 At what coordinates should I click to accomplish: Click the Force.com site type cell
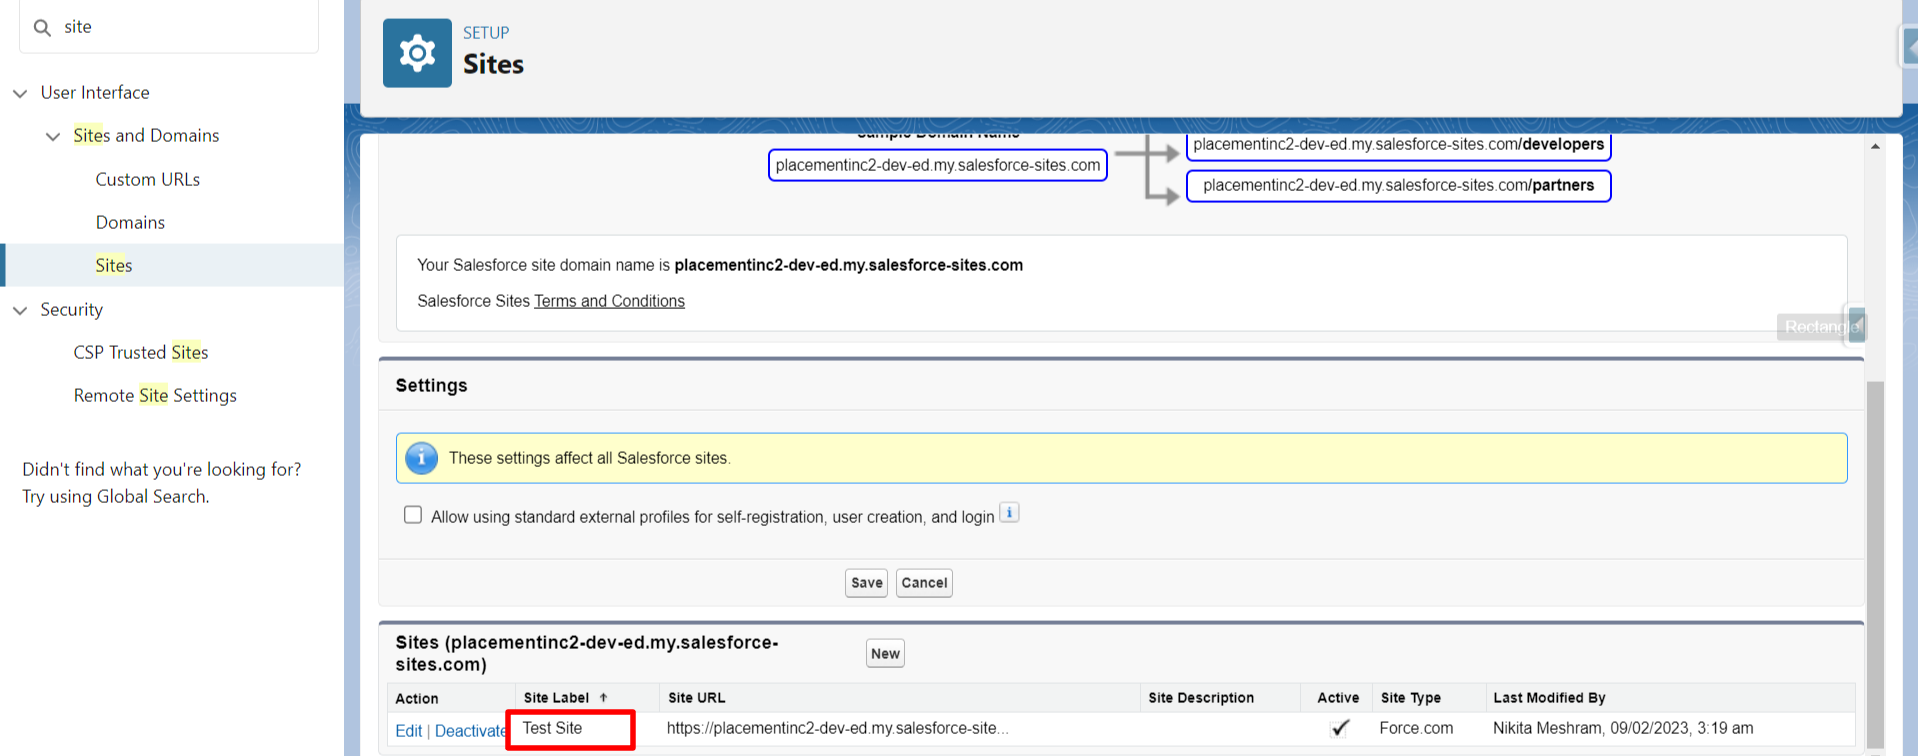(1416, 728)
